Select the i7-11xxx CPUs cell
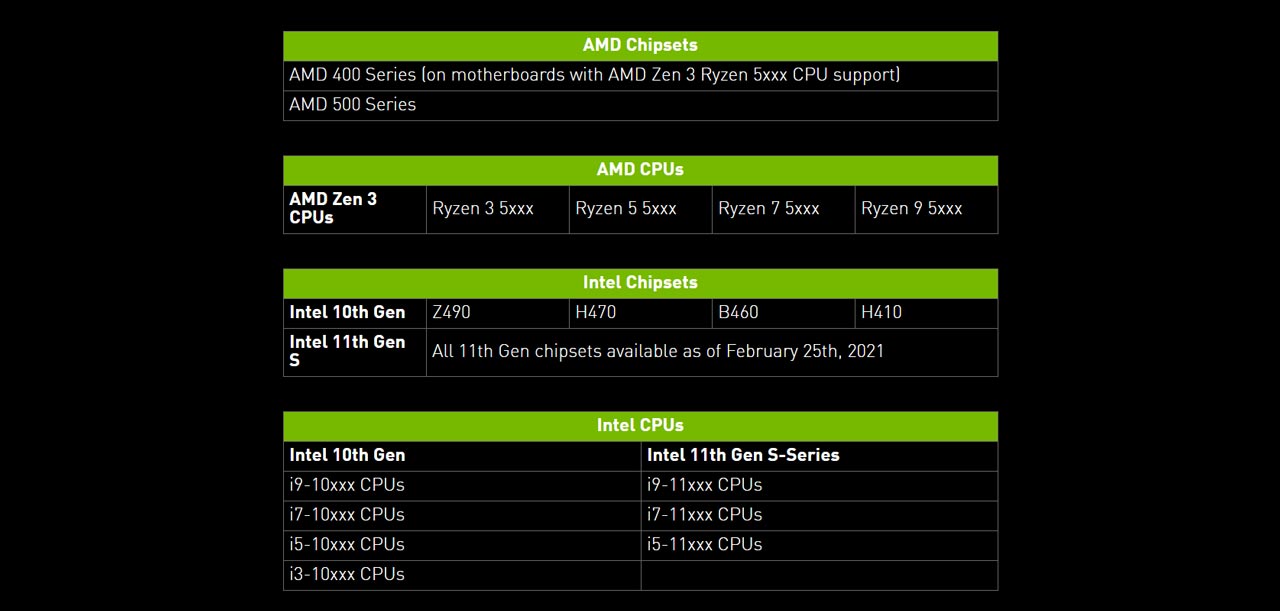 click(705, 515)
